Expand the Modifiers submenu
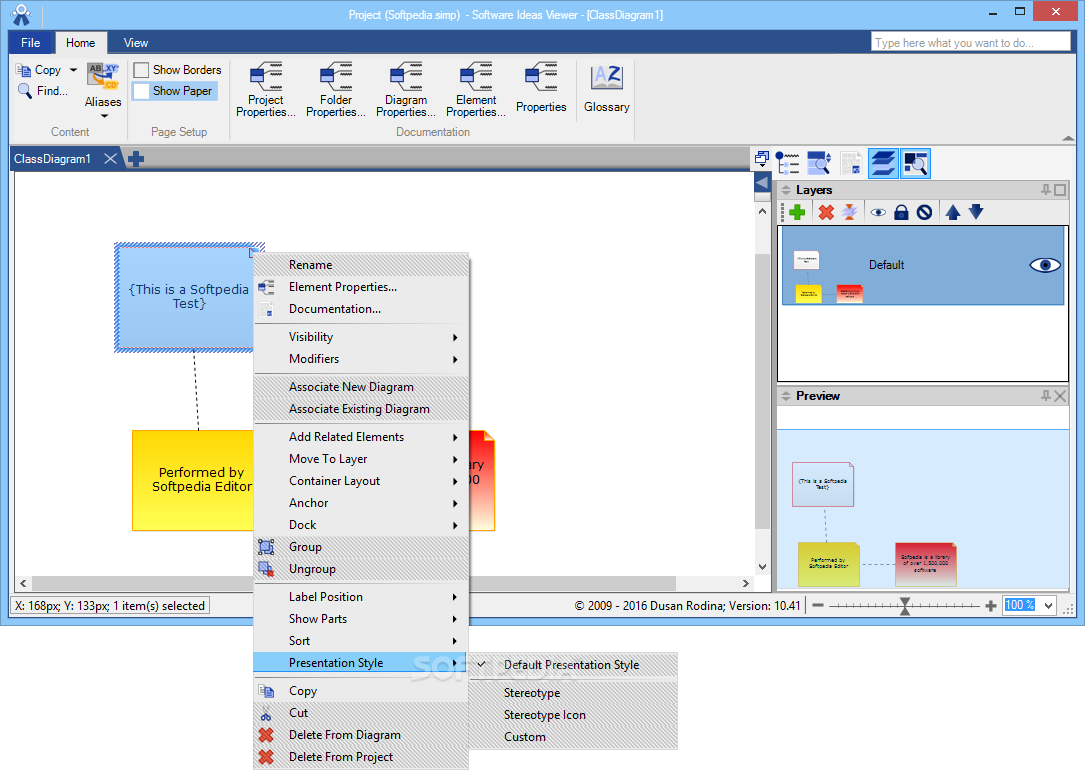This screenshot has width=1085, height=770. (361, 359)
